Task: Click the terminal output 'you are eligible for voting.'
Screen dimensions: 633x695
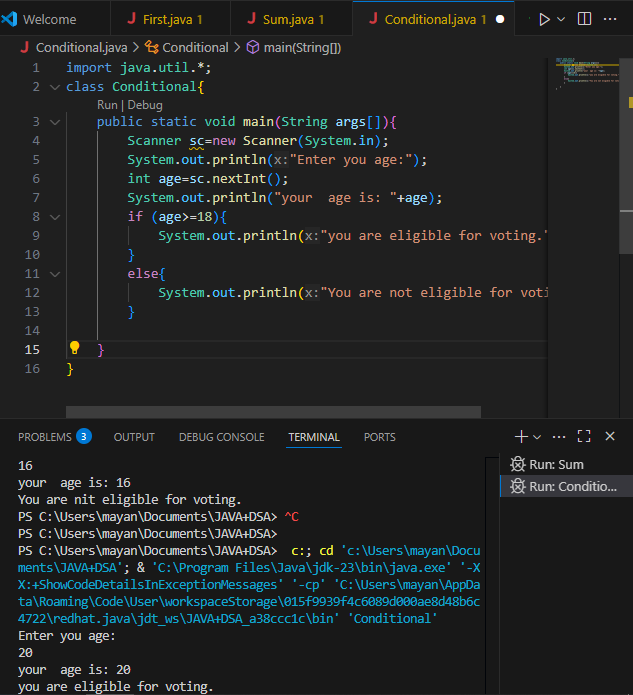Action: tap(116, 687)
